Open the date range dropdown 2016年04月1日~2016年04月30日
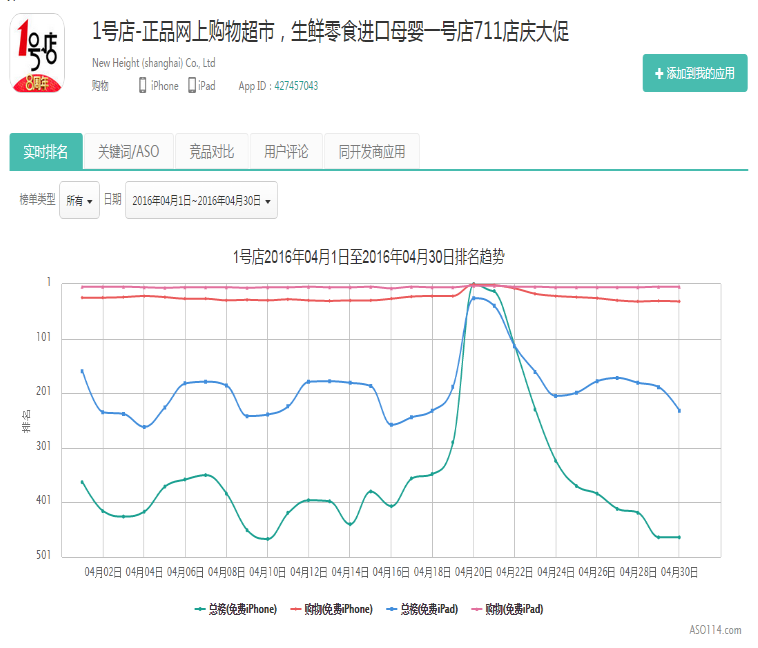This screenshot has width=758, height=648. pyautogui.click(x=201, y=200)
